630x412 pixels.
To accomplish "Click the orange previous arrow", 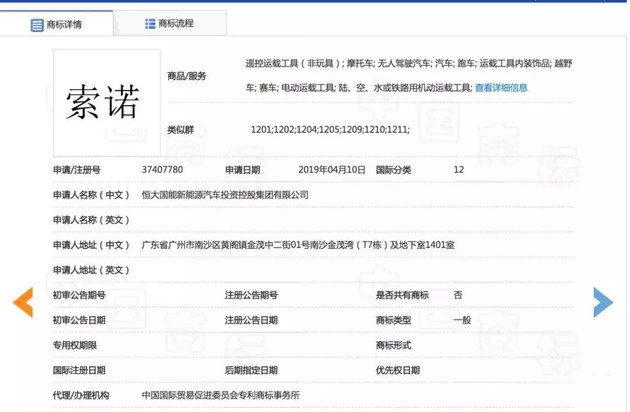I will (23, 302).
